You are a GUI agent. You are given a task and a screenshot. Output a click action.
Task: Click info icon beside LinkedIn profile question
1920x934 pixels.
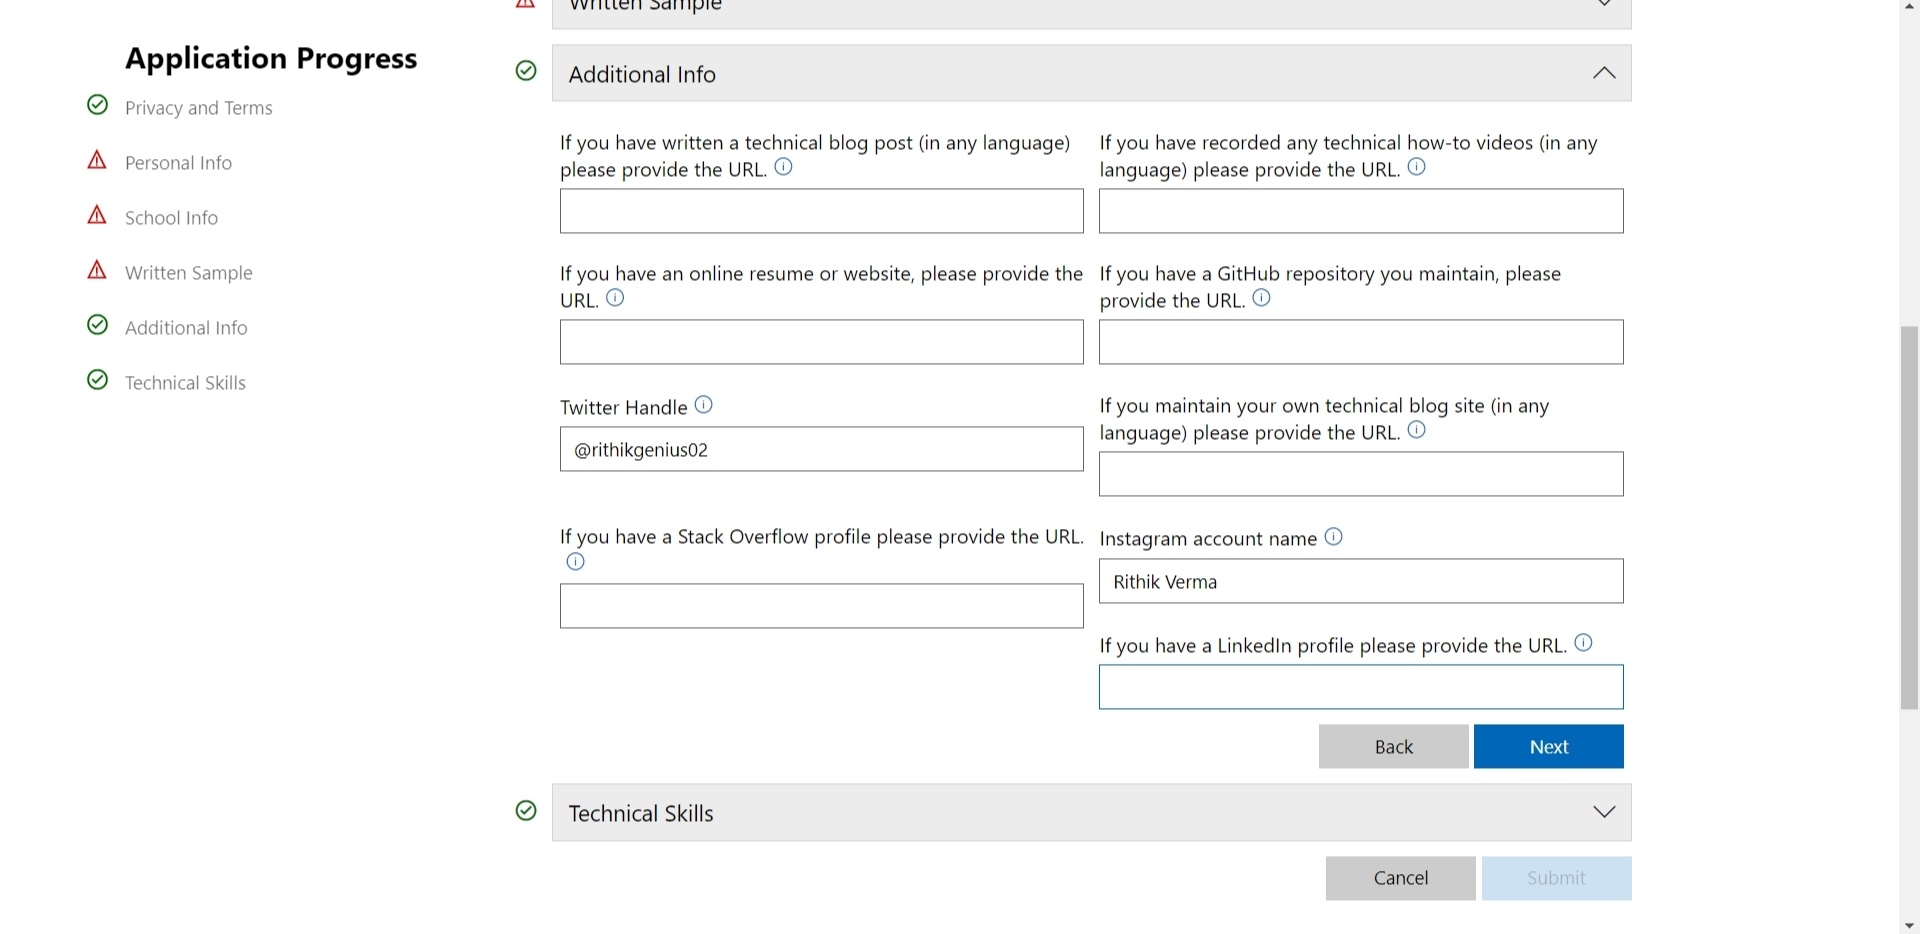point(1583,643)
